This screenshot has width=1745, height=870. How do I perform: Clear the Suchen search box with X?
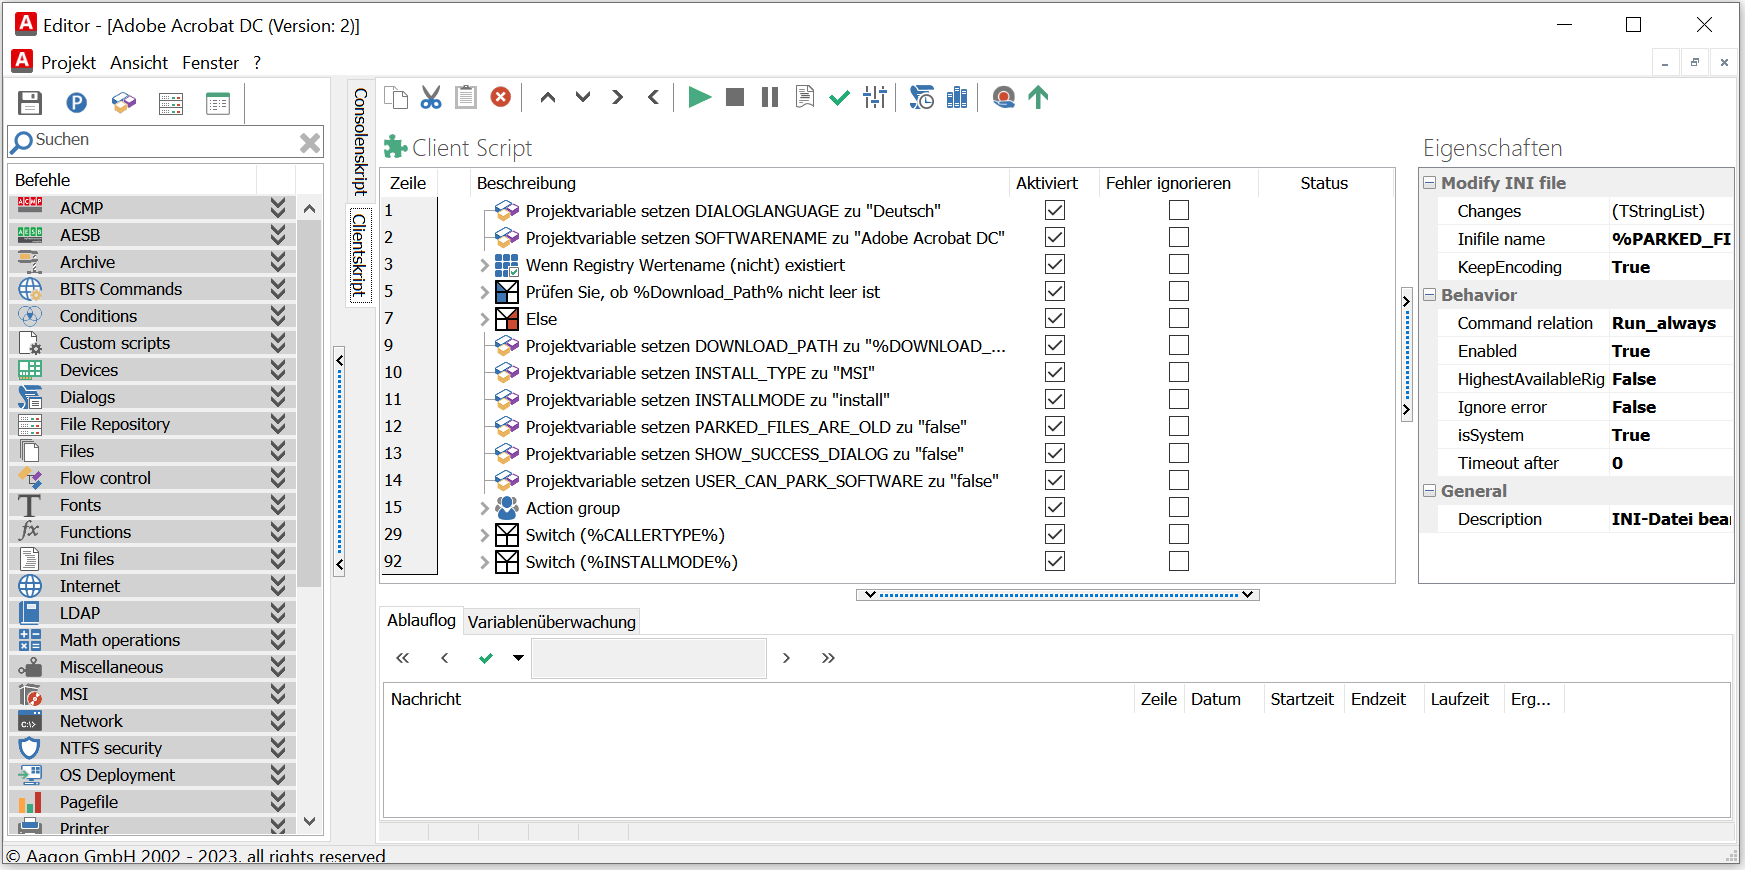[310, 143]
